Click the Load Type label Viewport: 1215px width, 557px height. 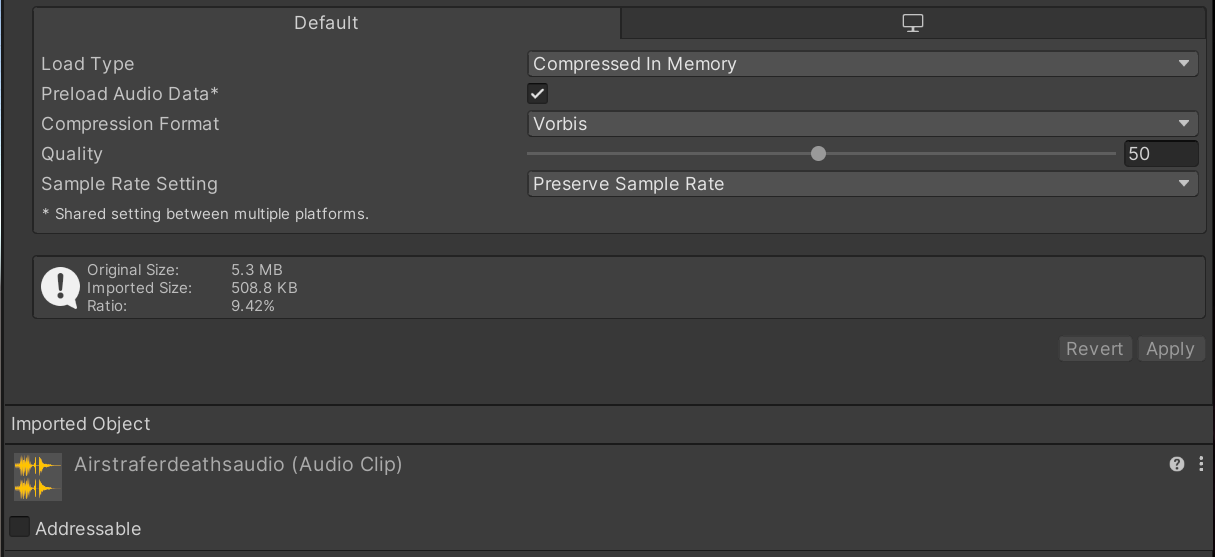tap(88, 64)
